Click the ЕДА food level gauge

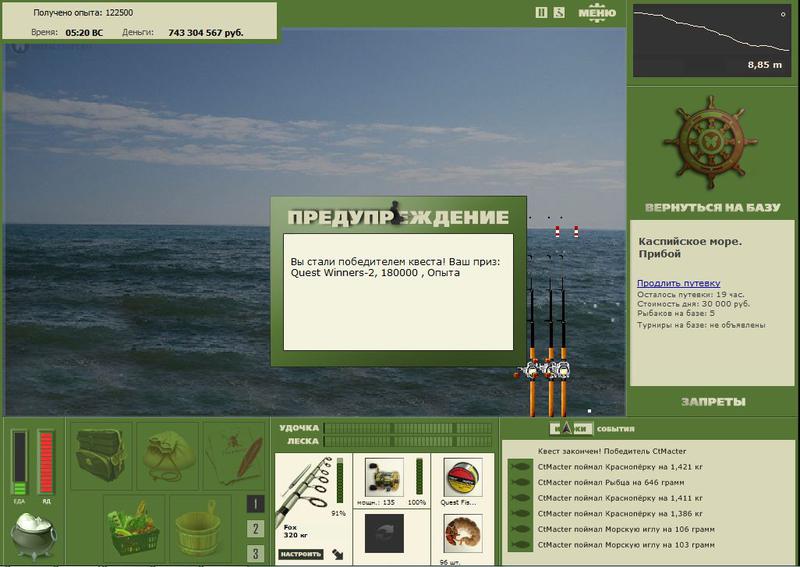19,462
